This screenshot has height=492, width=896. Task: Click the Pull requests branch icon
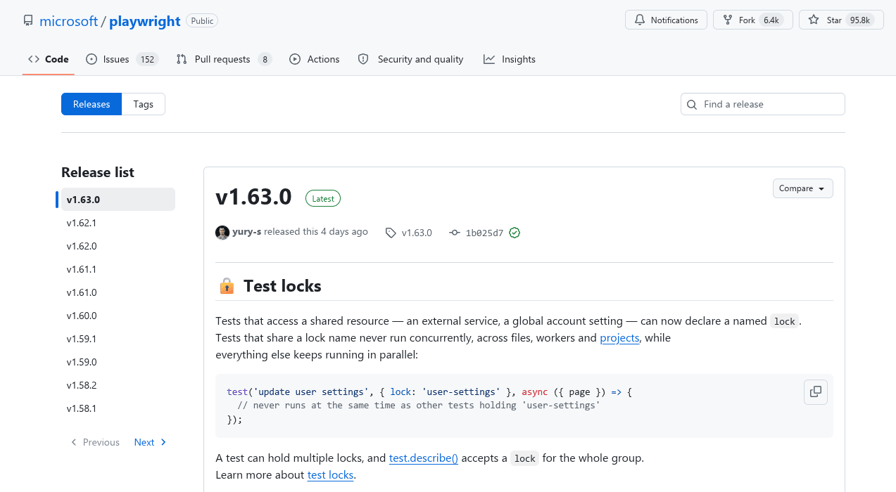182,59
